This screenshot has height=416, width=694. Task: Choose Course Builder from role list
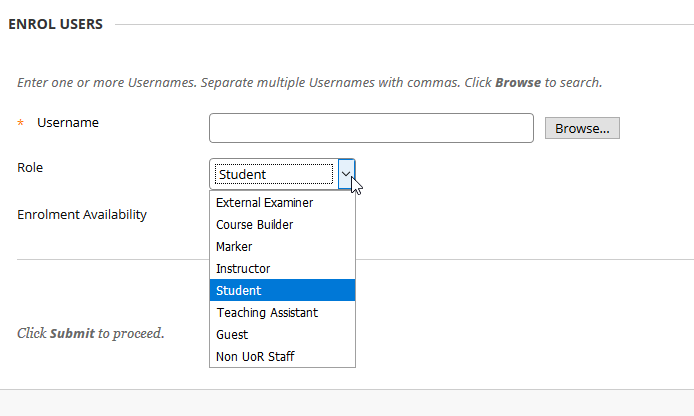[282, 224]
